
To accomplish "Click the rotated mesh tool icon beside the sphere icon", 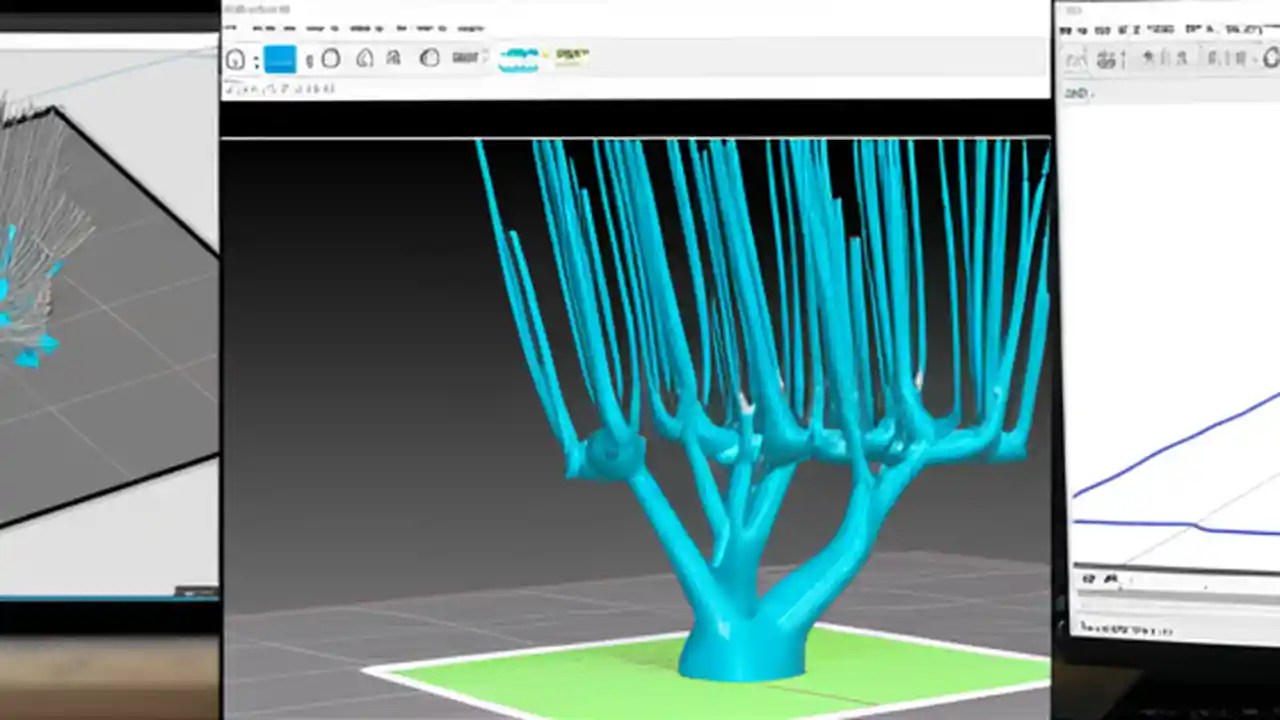I will coord(393,58).
